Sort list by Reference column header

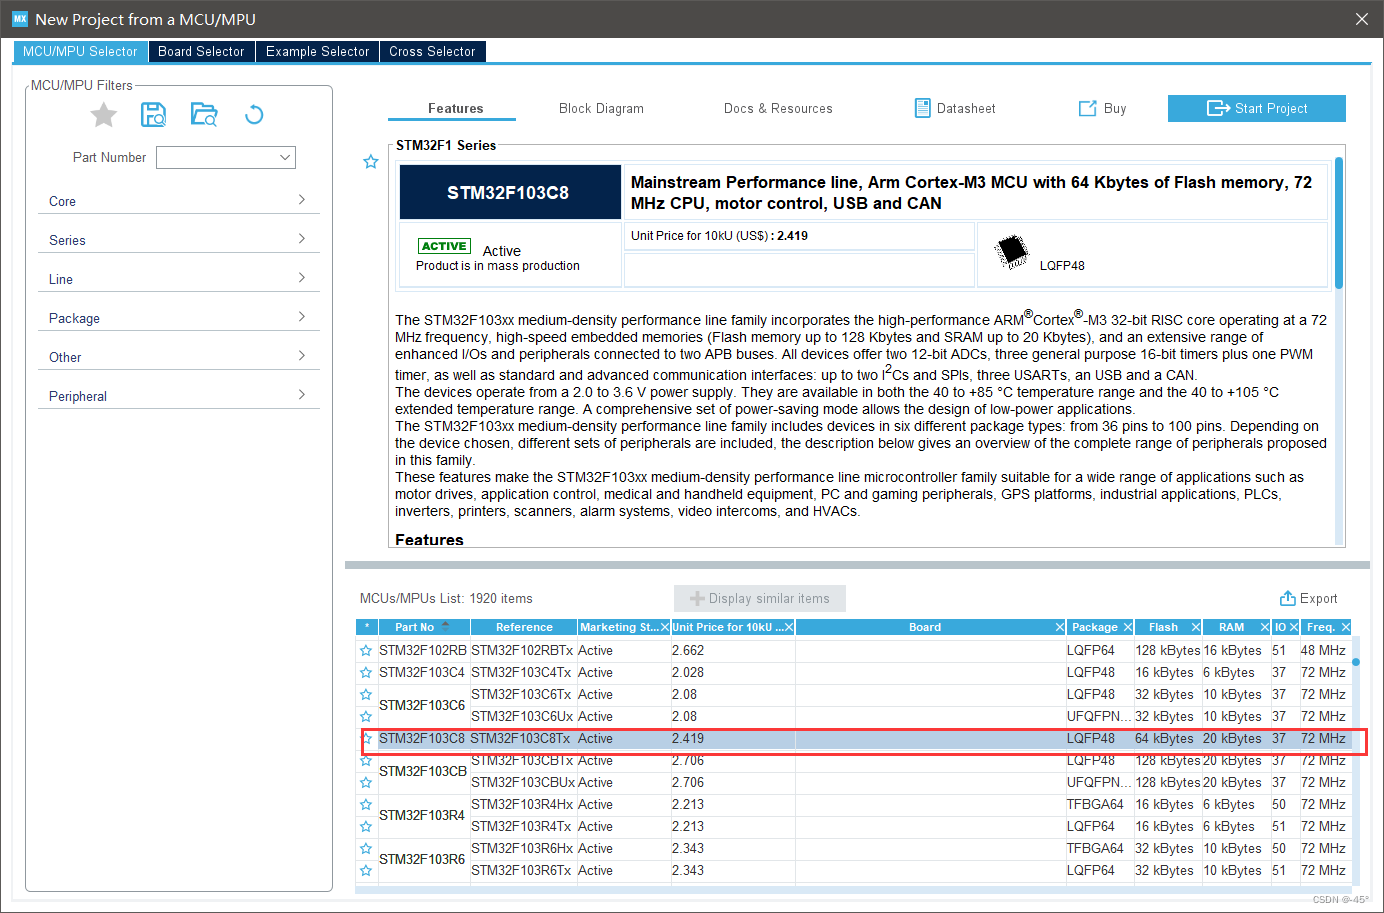click(524, 627)
